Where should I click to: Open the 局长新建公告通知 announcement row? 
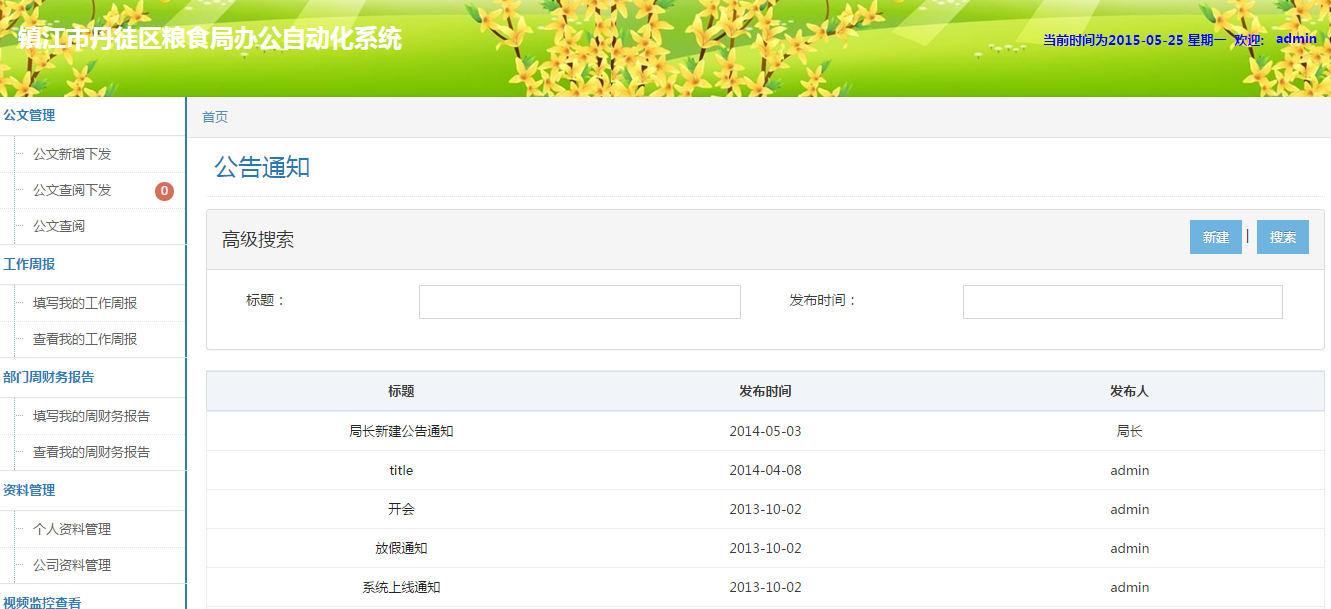401,431
